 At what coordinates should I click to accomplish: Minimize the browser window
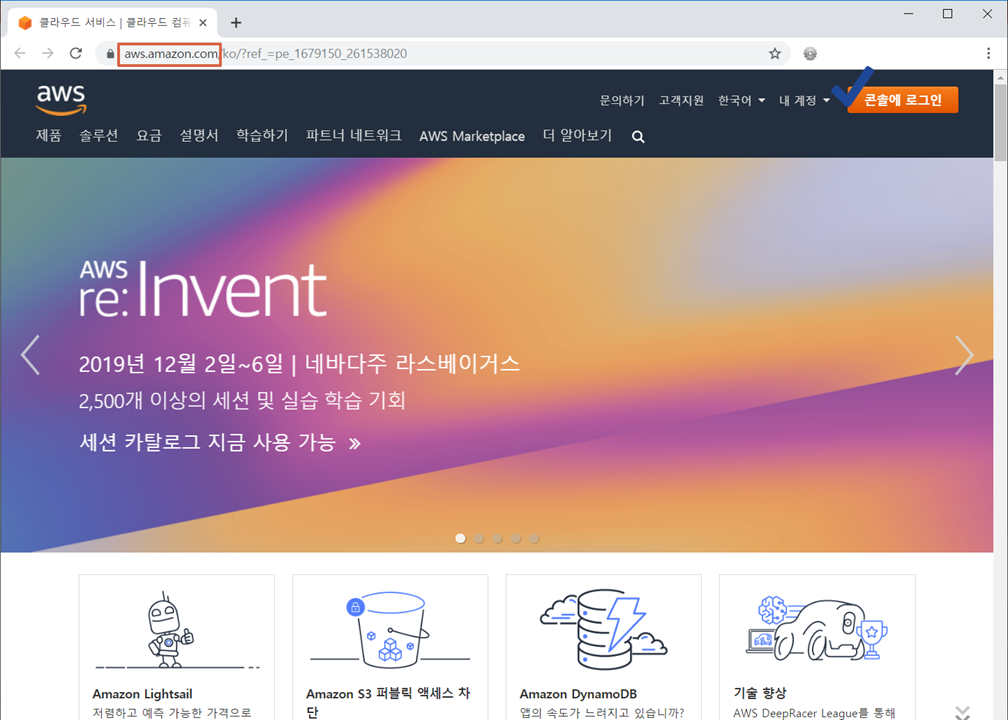pyautogui.click(x=908, y=14)
